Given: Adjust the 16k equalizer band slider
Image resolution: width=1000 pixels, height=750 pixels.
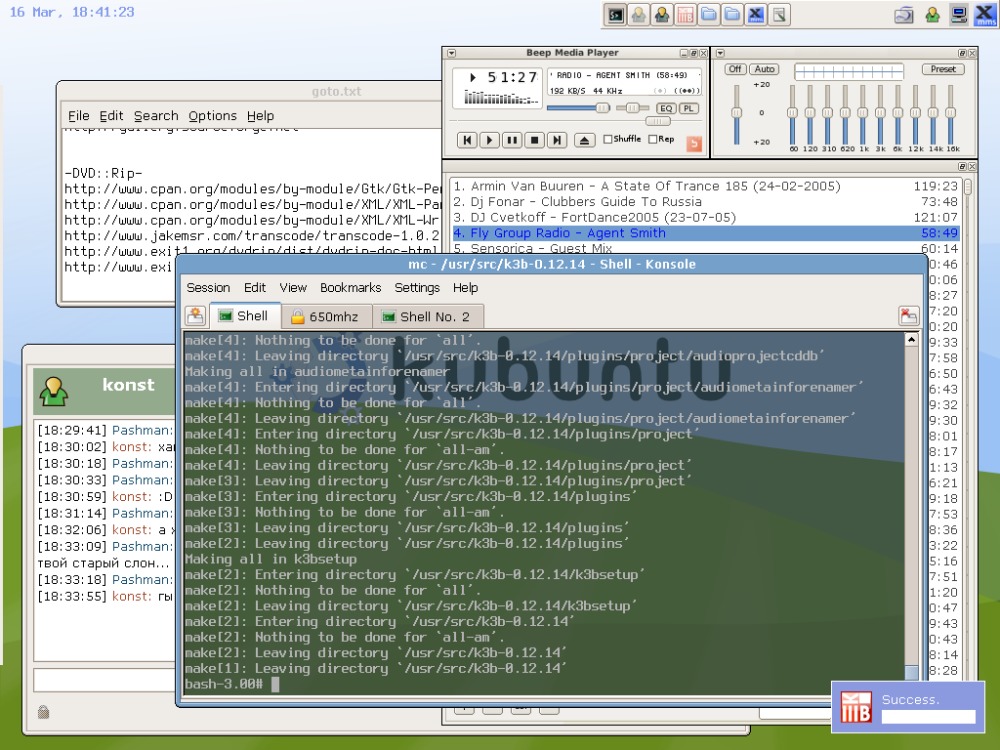Looking at the screenshot, I should coord(951,114).
